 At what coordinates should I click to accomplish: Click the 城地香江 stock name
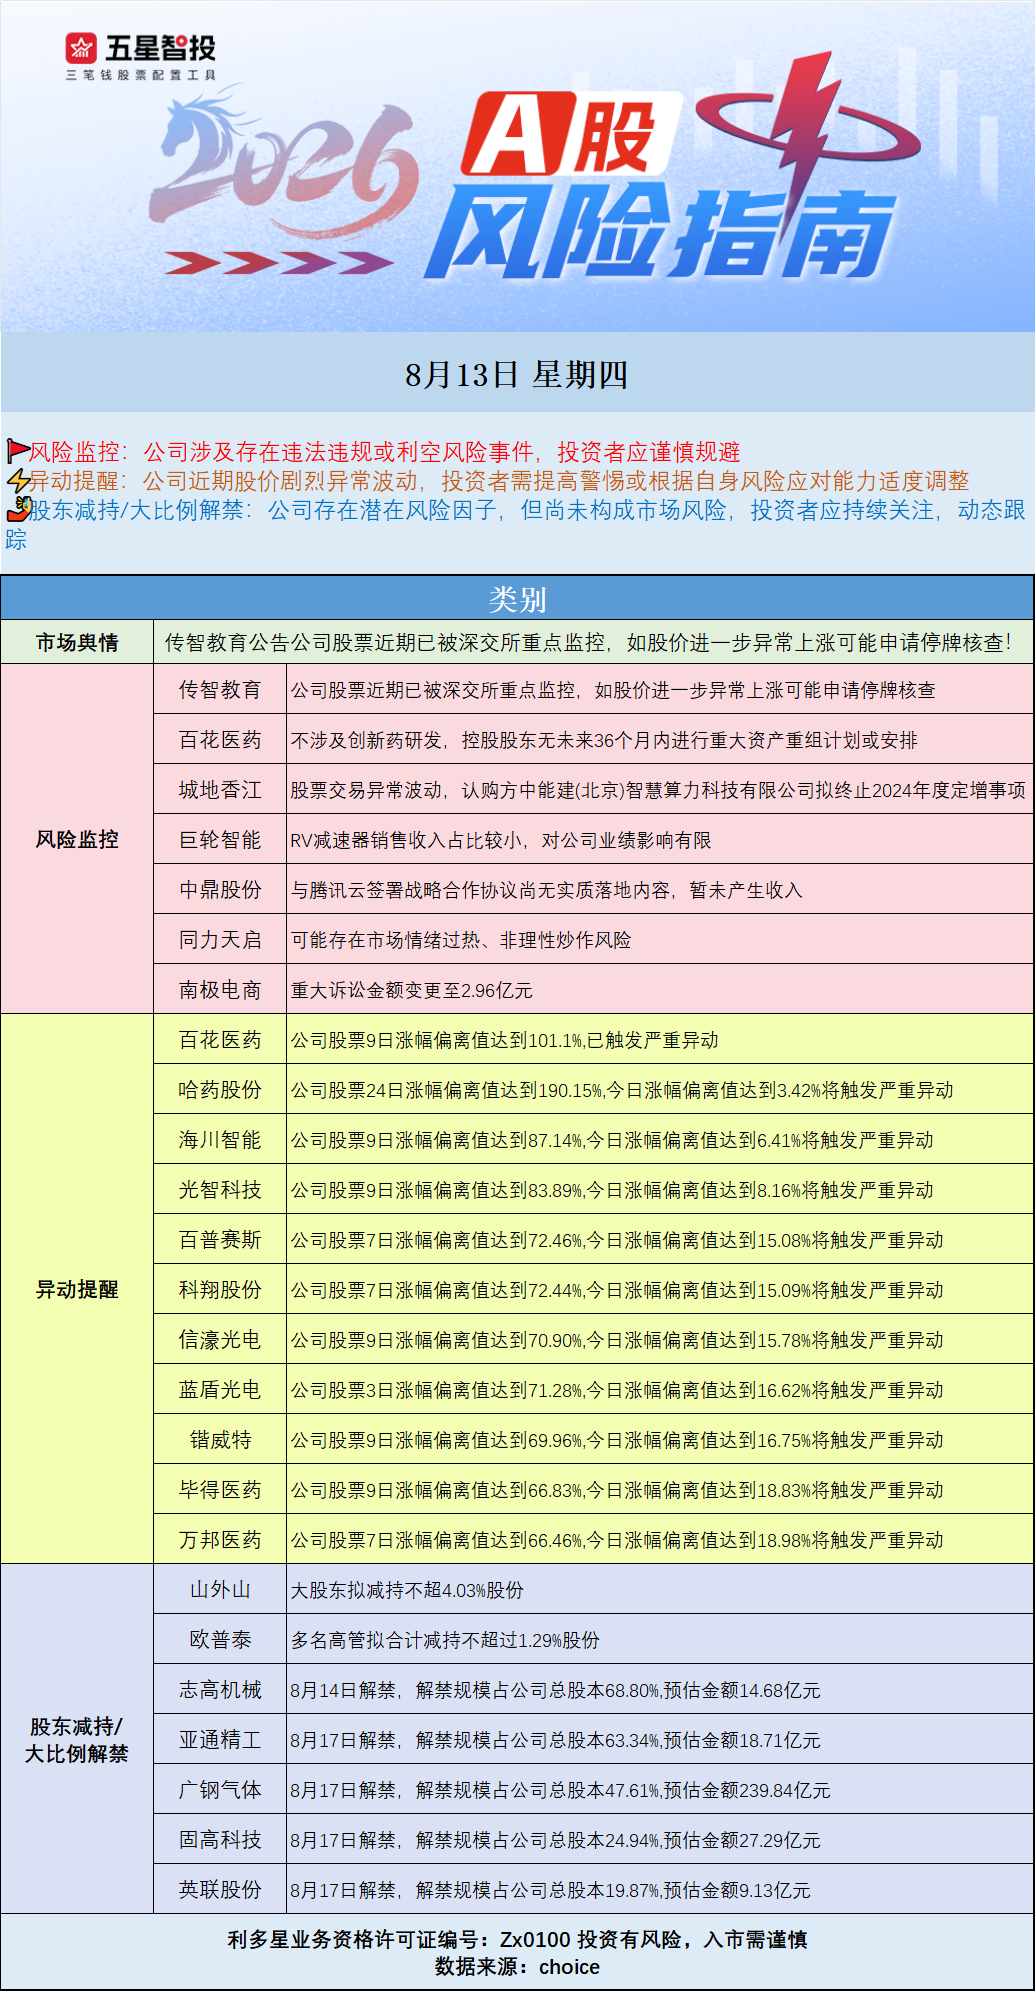click(220, 789)
